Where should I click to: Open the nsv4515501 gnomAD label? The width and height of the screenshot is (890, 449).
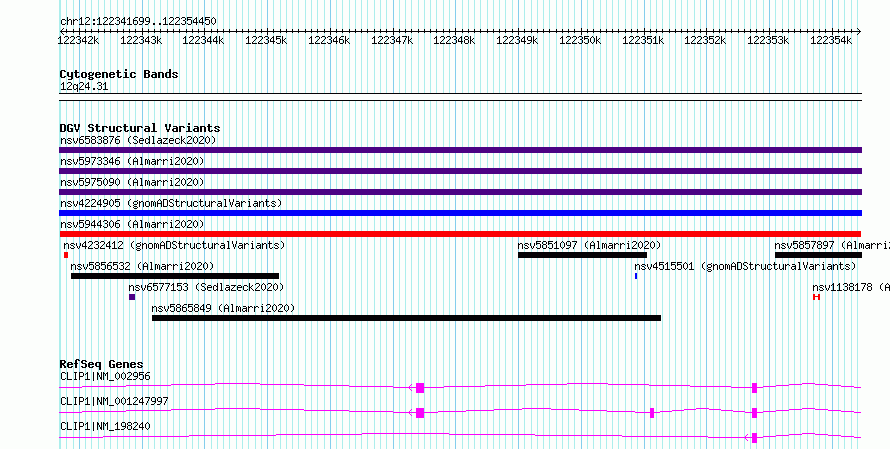point(745,266)
